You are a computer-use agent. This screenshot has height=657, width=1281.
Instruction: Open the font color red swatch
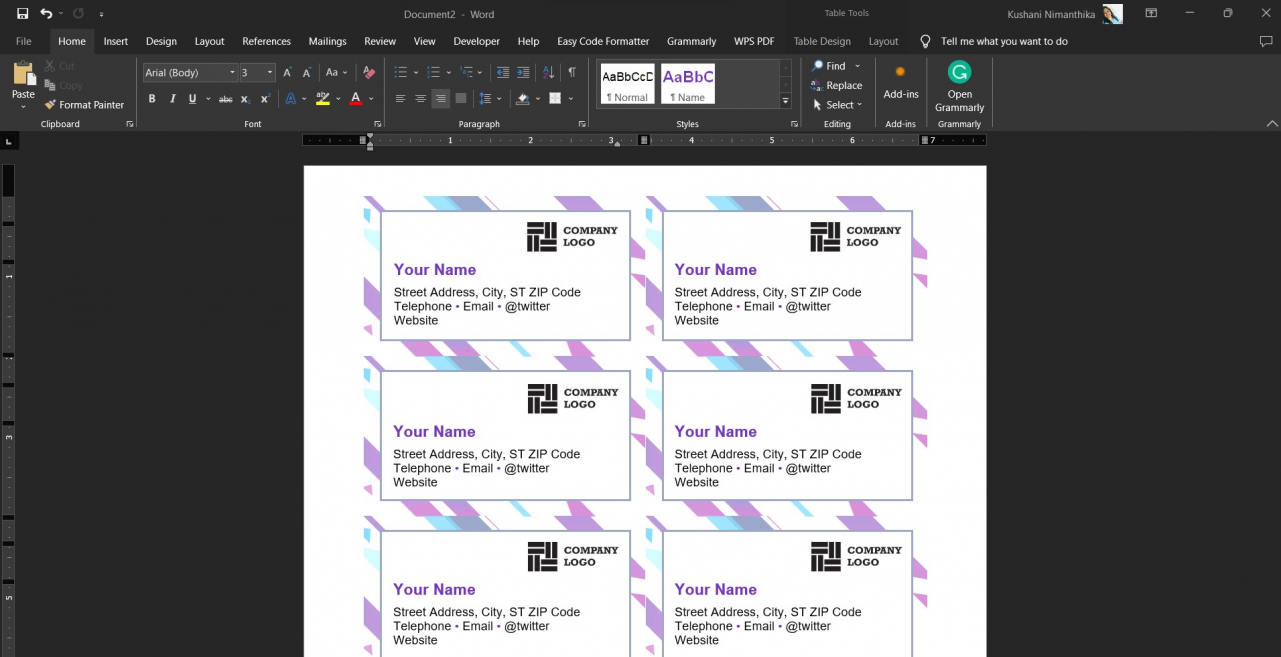tap(355, 98)
